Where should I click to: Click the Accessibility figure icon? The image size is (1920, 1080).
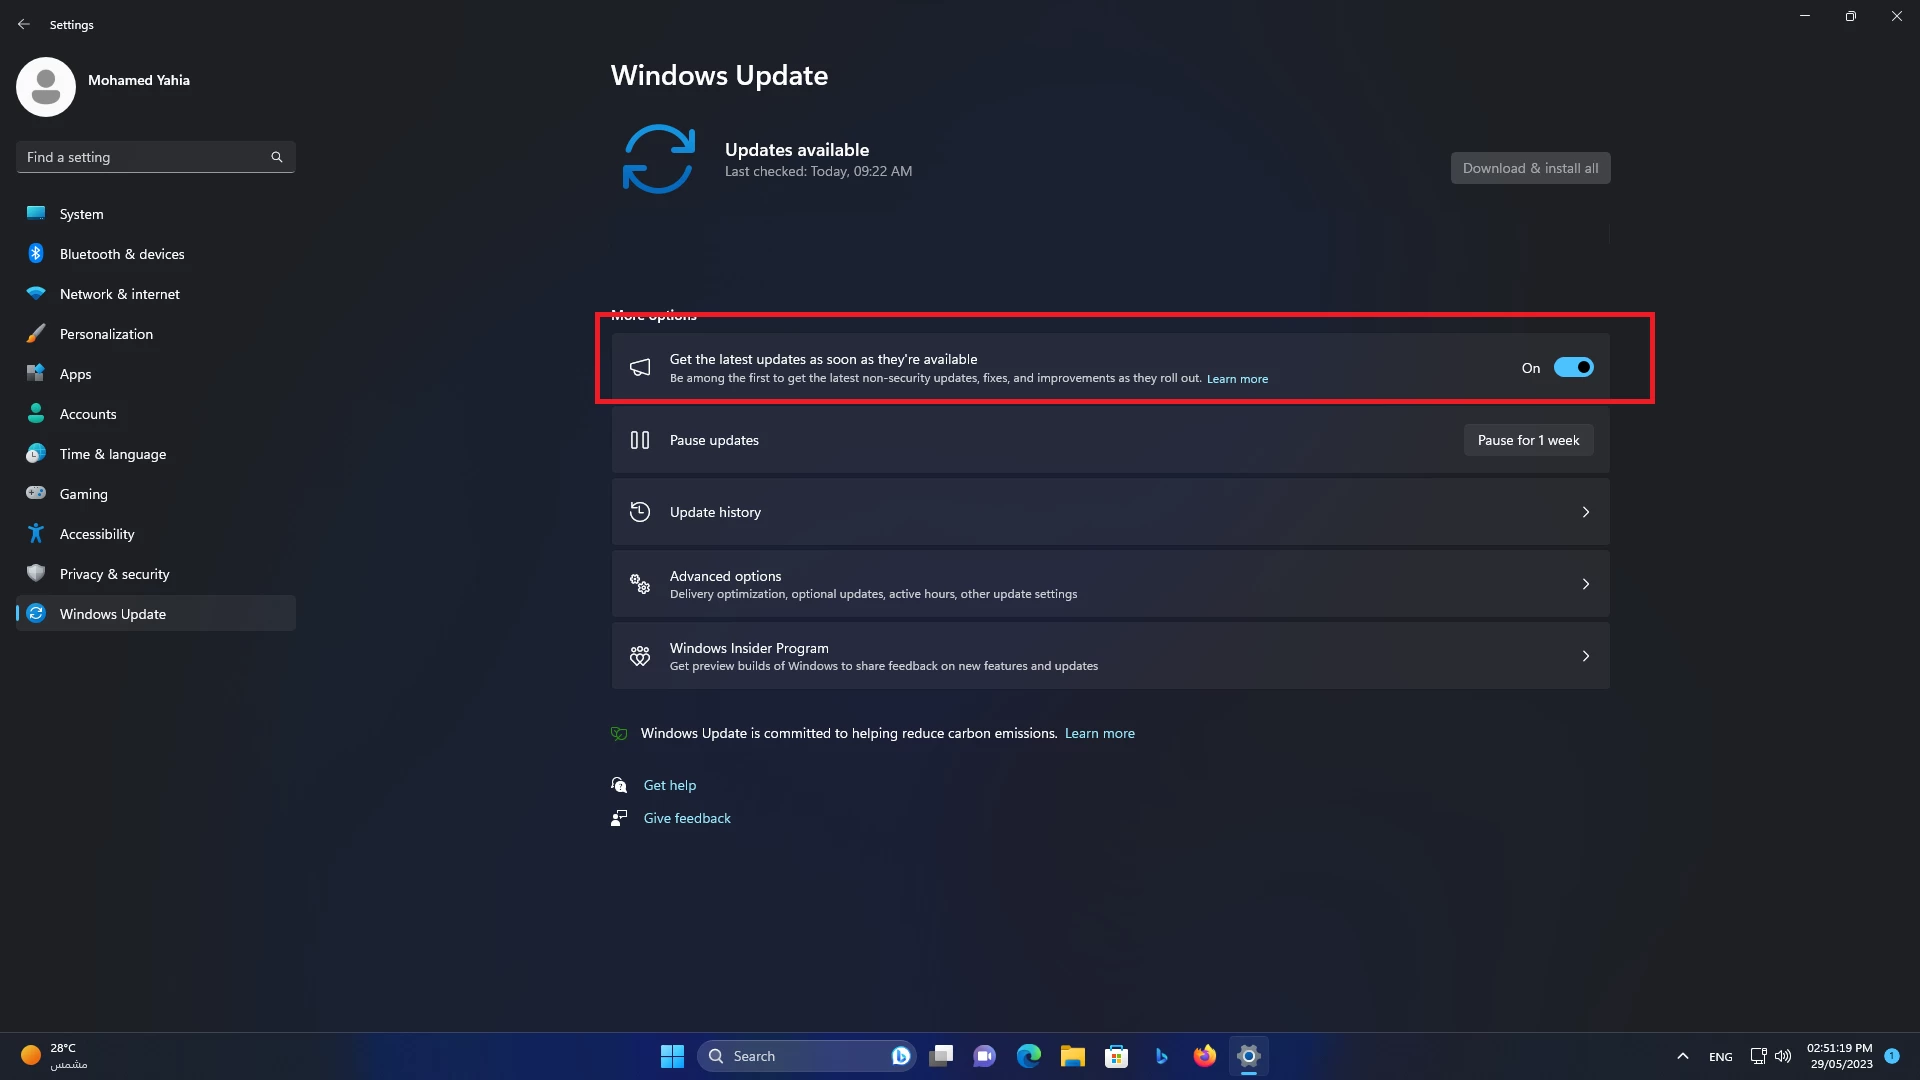pos(36,533)
